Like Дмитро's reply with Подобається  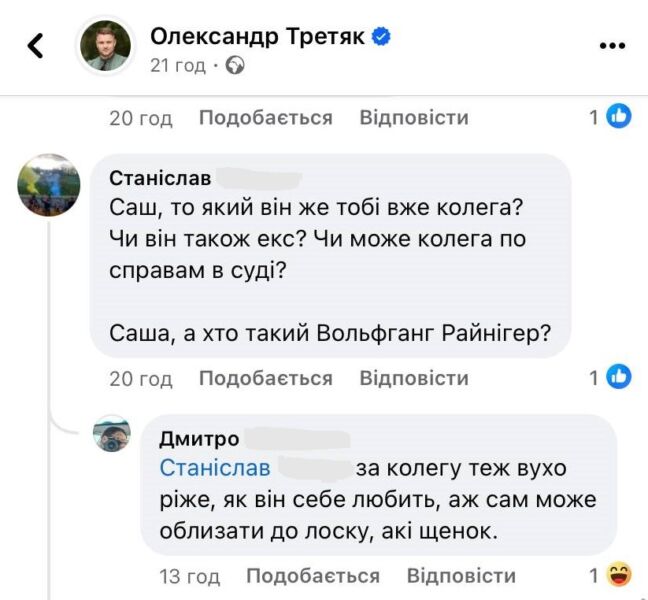pyautogui.click(x=313, y=576)
